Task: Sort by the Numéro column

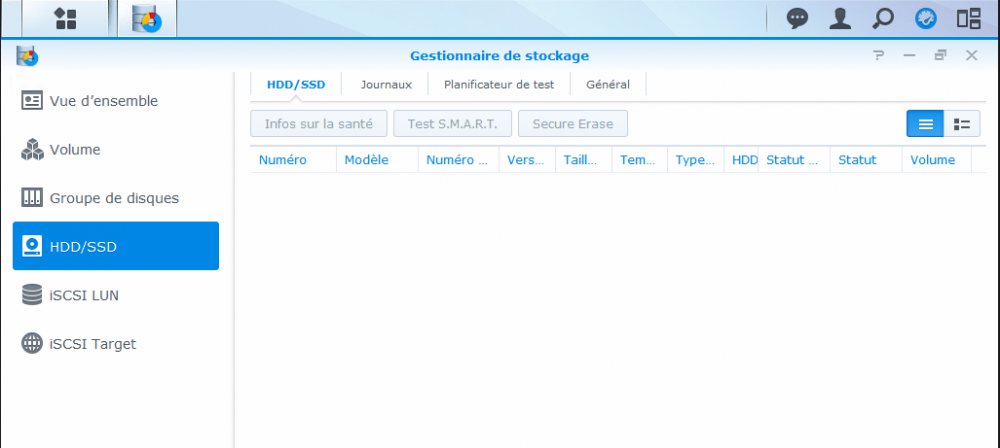Action: (293, 160)
